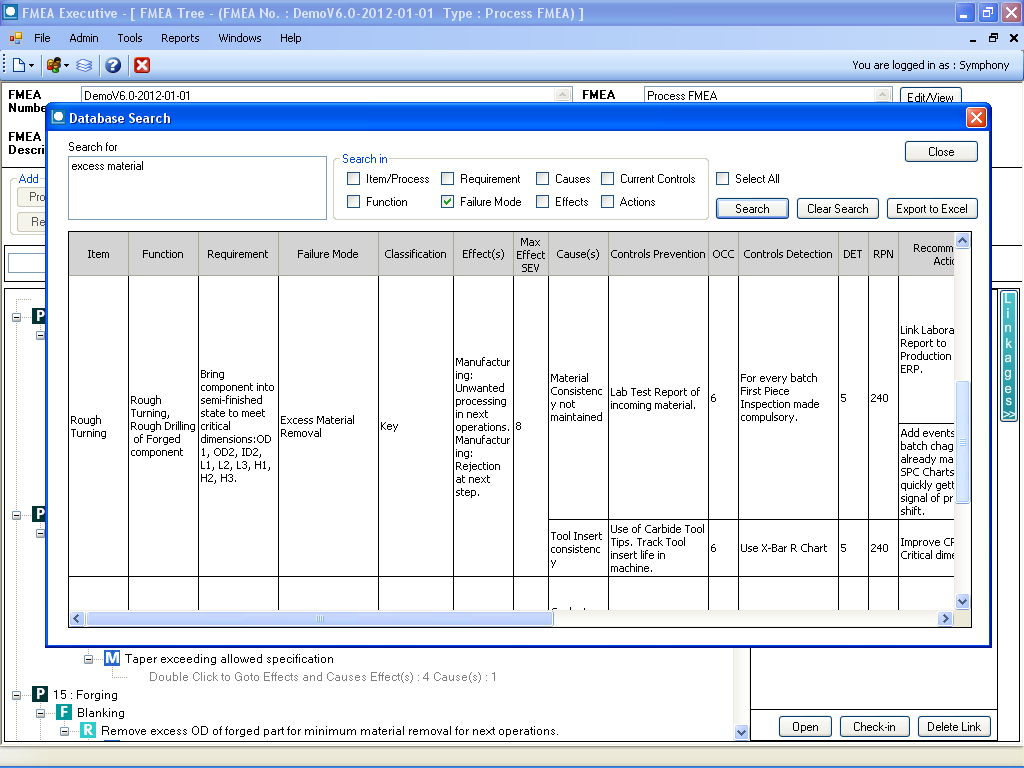This screenshot has height=768, width=1024.
Task: Check the Current Controls checkbox
Action: (x=607, y=178)
